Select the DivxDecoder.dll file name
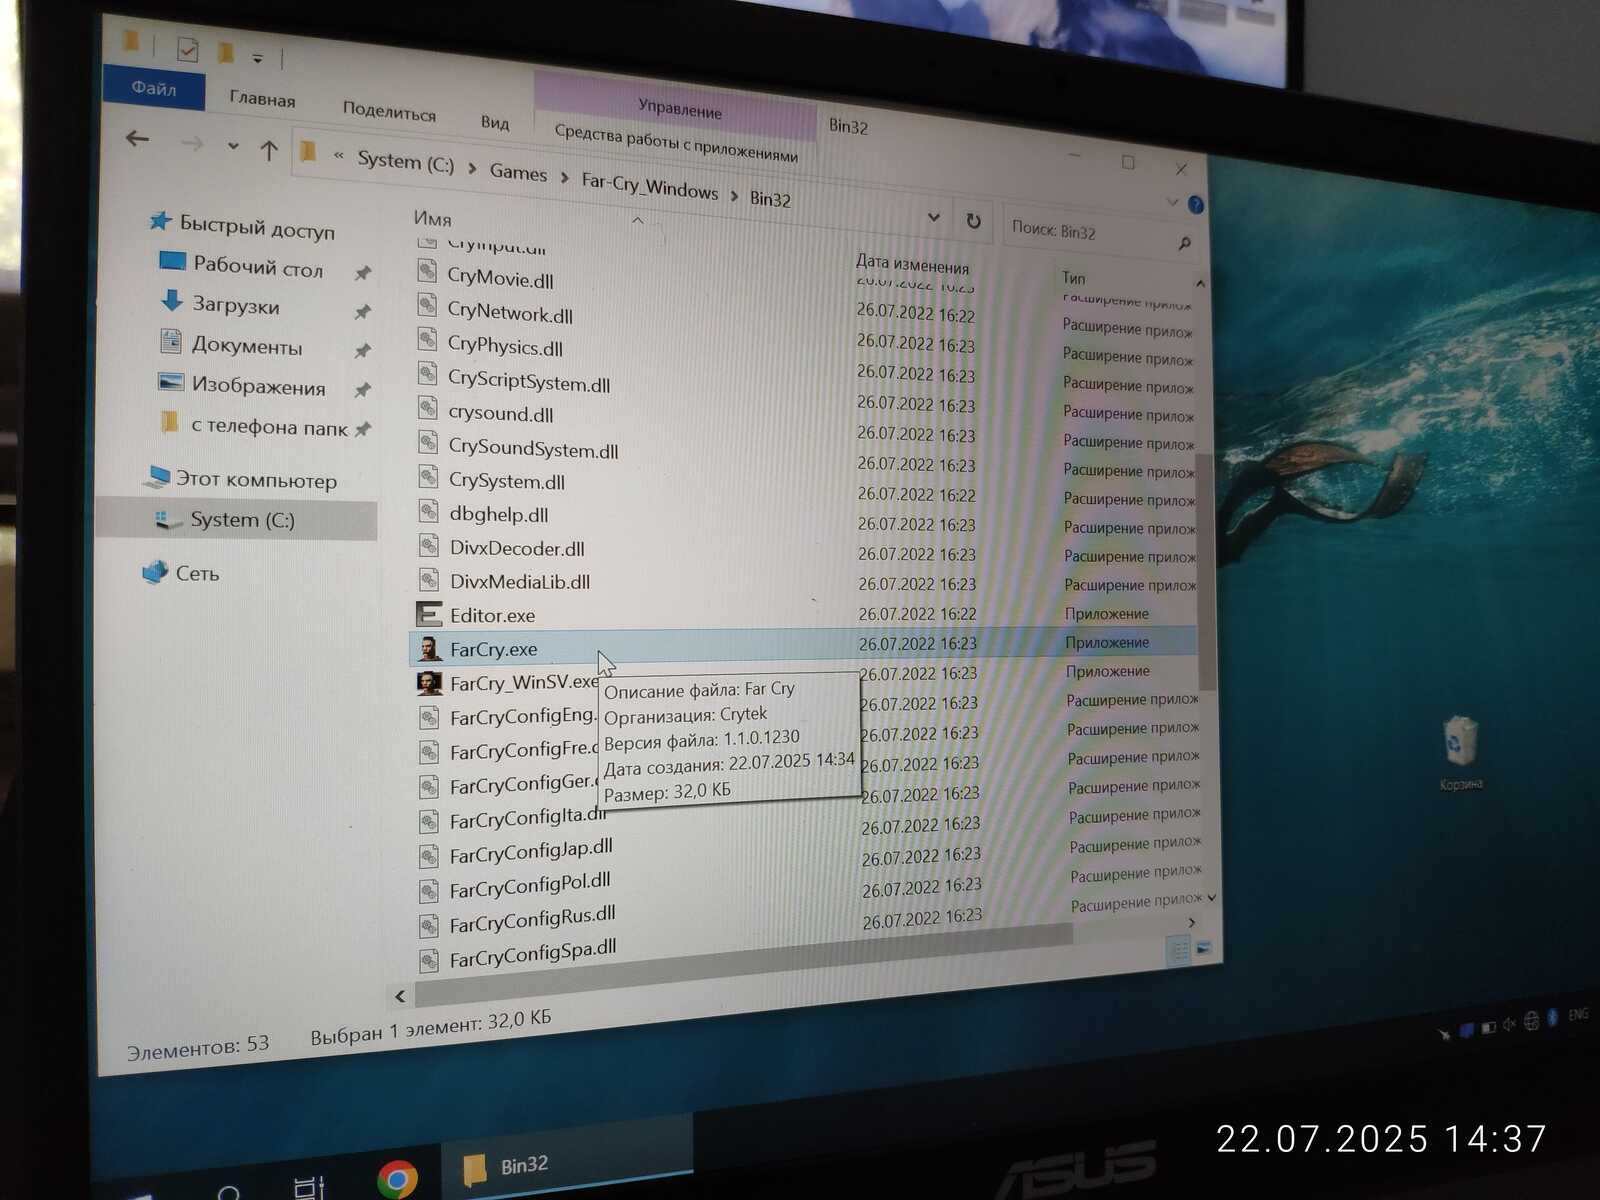Screen dimensions: 1600x1200 (517, 548)
